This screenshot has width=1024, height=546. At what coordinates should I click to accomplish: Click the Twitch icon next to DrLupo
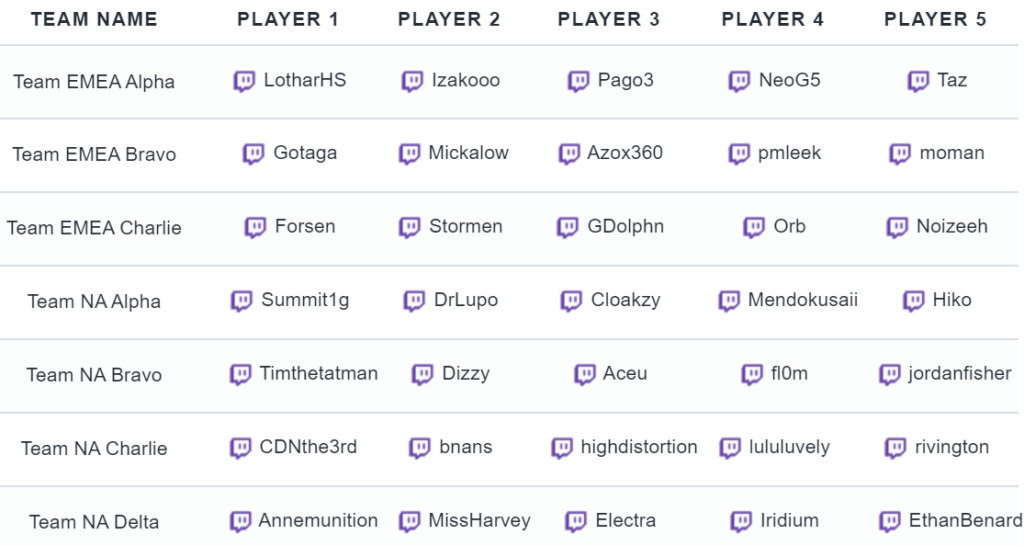click(414, 301)
